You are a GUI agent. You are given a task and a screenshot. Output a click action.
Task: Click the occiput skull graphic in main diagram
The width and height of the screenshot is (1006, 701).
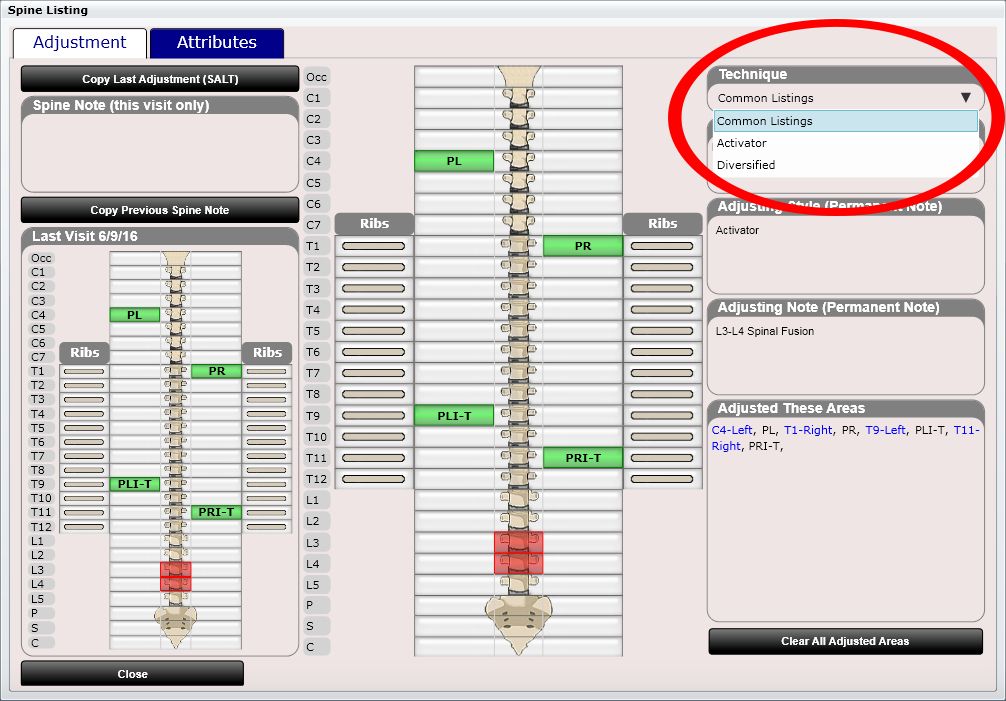(518, 78)
